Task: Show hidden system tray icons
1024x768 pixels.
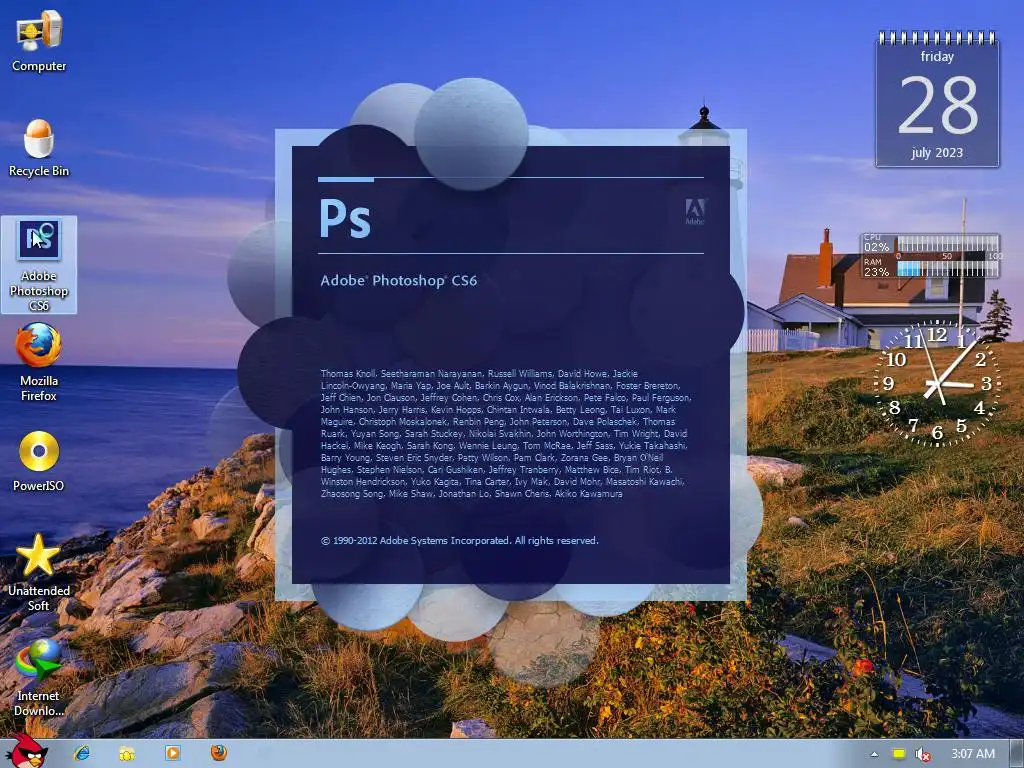Action: pyautogui.click(x=874, y=754)
